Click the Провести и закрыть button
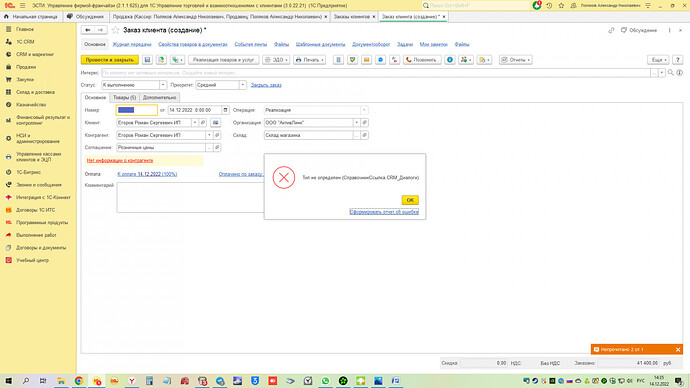 coord(110,60)
